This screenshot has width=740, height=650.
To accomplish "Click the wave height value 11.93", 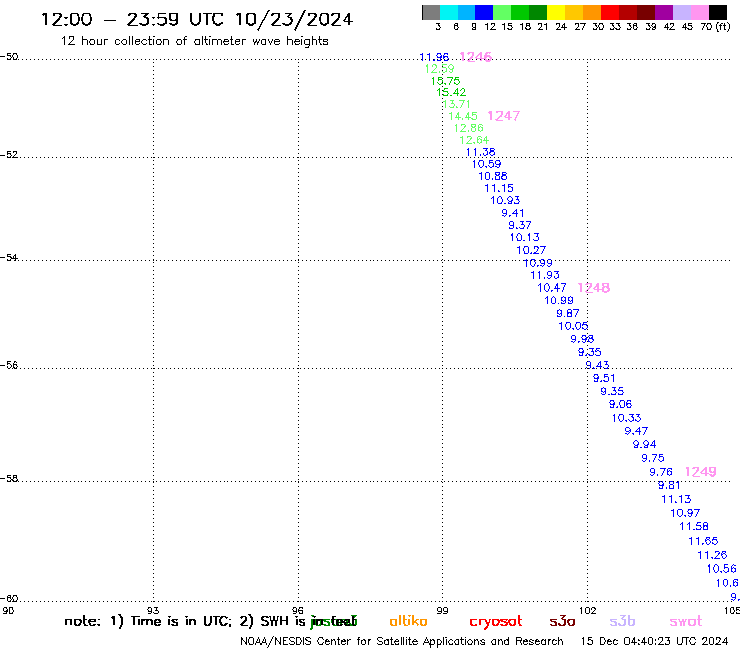I will pos(545,275).
